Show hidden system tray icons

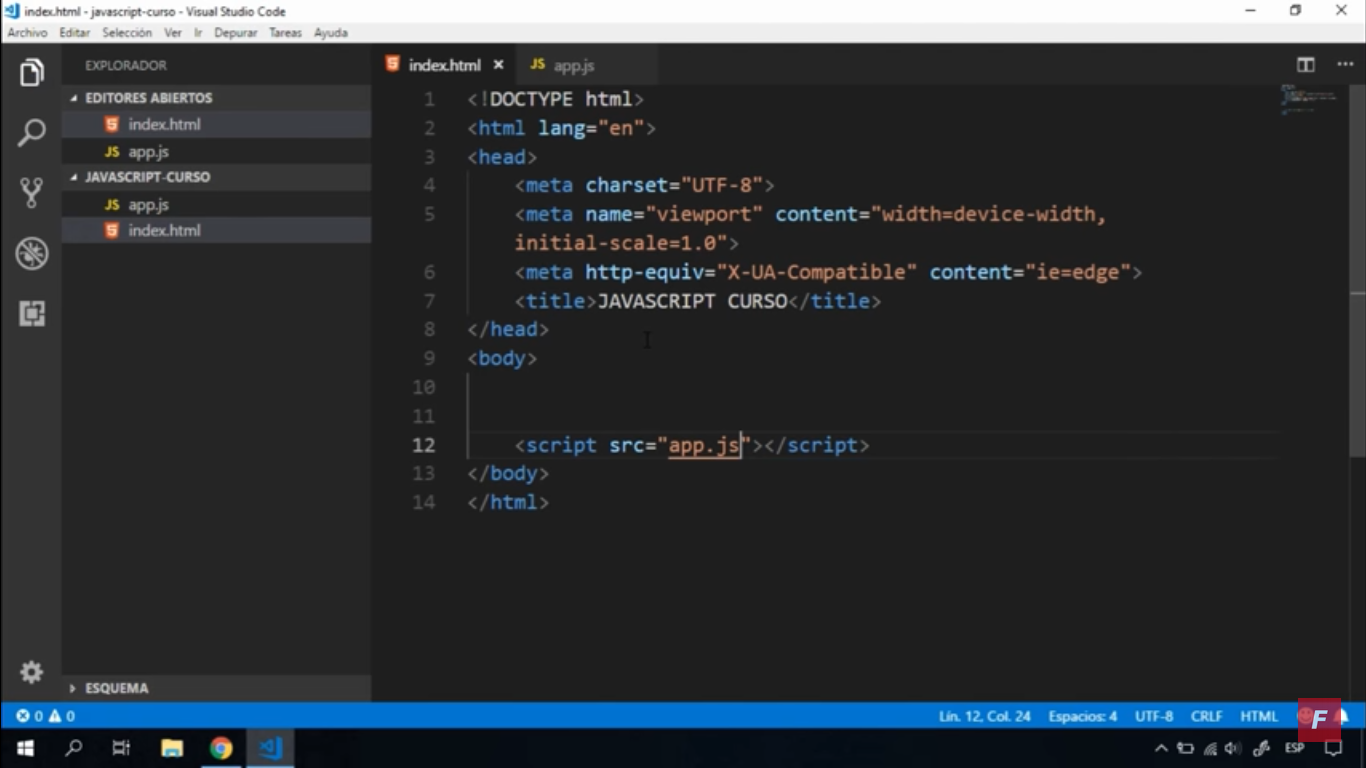pyautogui.click(x=1161, y=748)
